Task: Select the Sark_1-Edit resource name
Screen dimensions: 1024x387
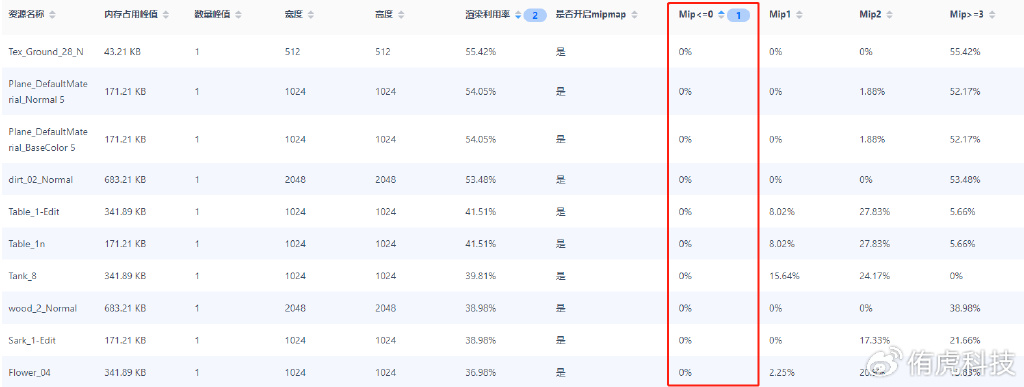Action: 32,341
